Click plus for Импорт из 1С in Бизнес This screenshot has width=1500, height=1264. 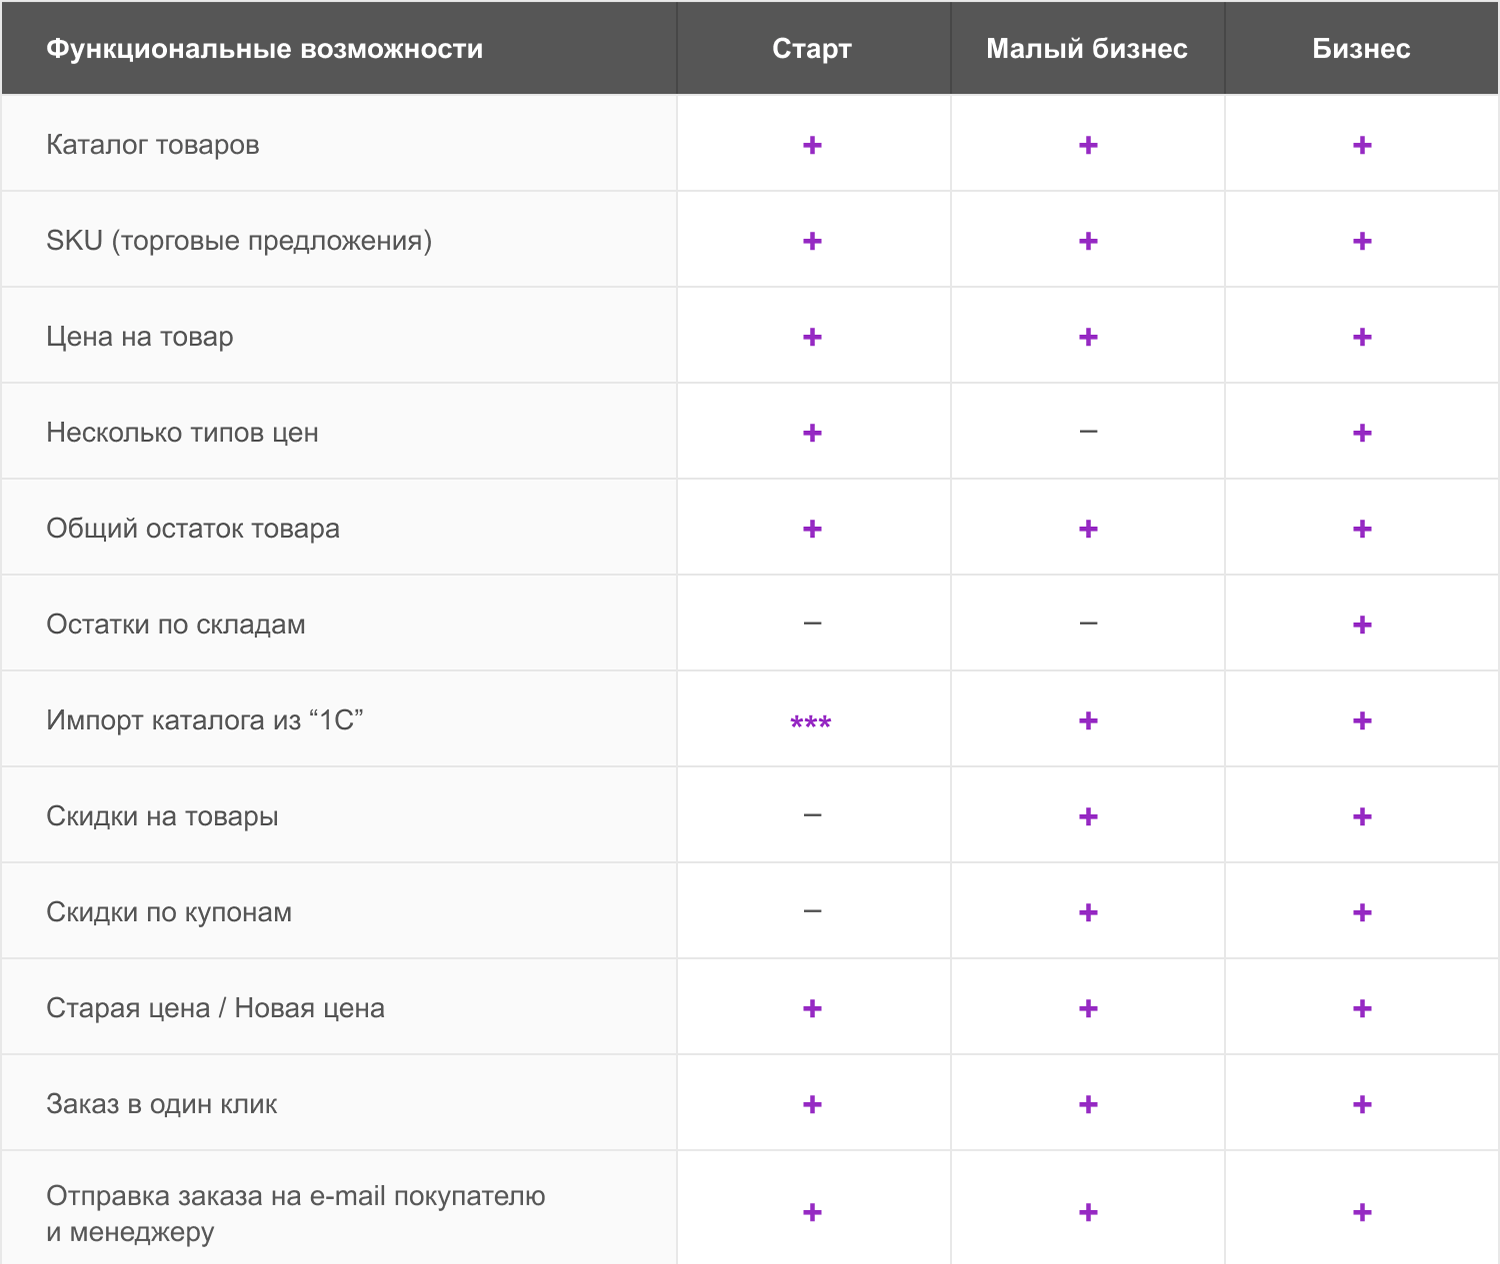pos(1362,721)
